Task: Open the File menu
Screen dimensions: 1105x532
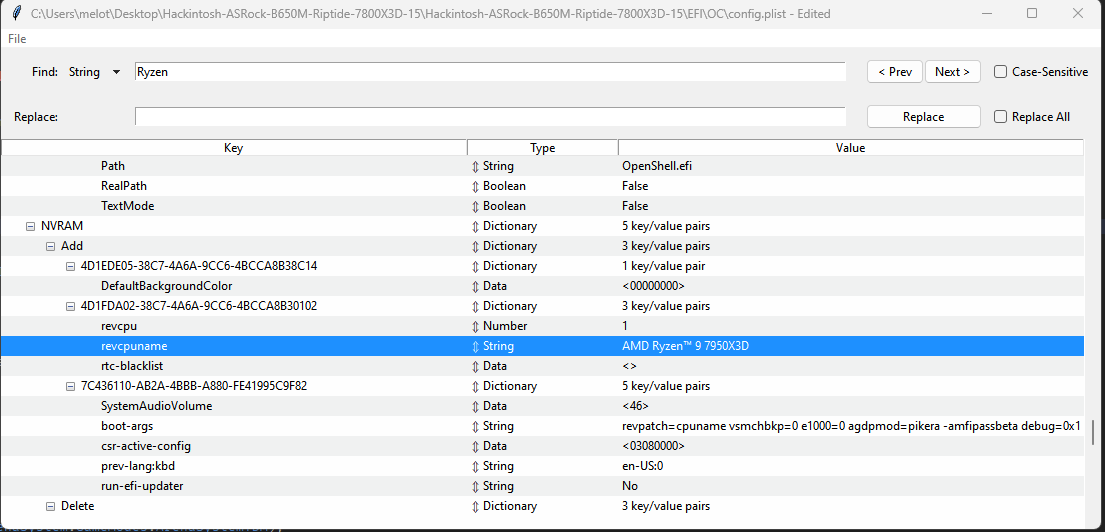Action: click(17, 39)
